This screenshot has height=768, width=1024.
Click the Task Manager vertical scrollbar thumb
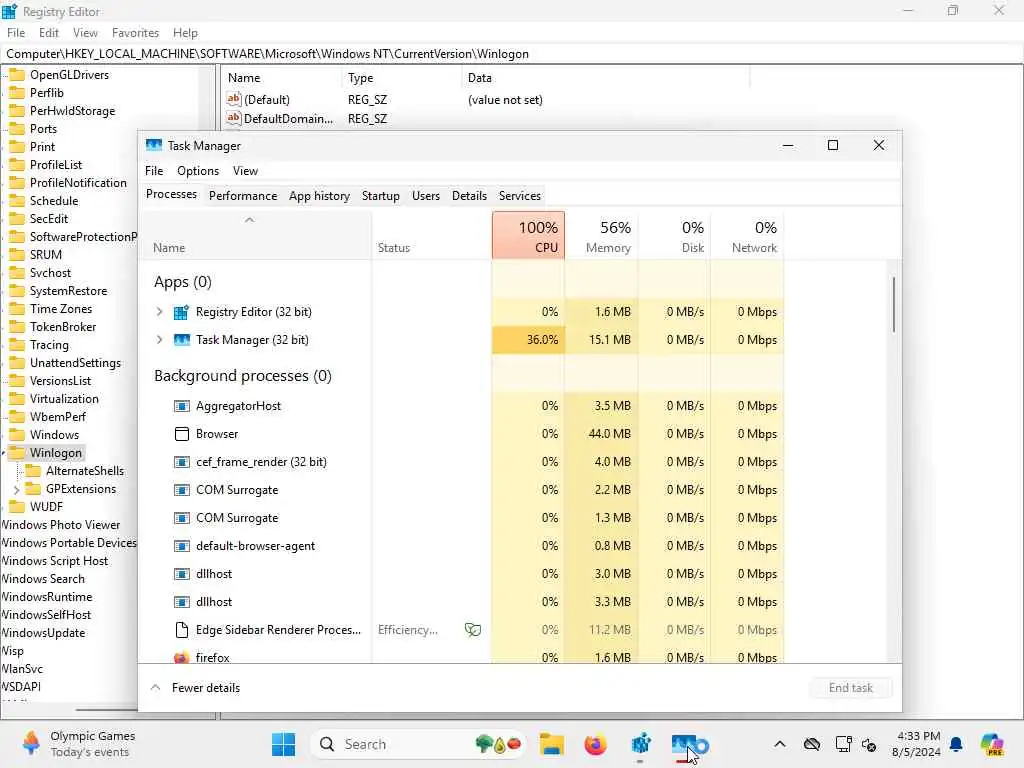click(893, 304)
